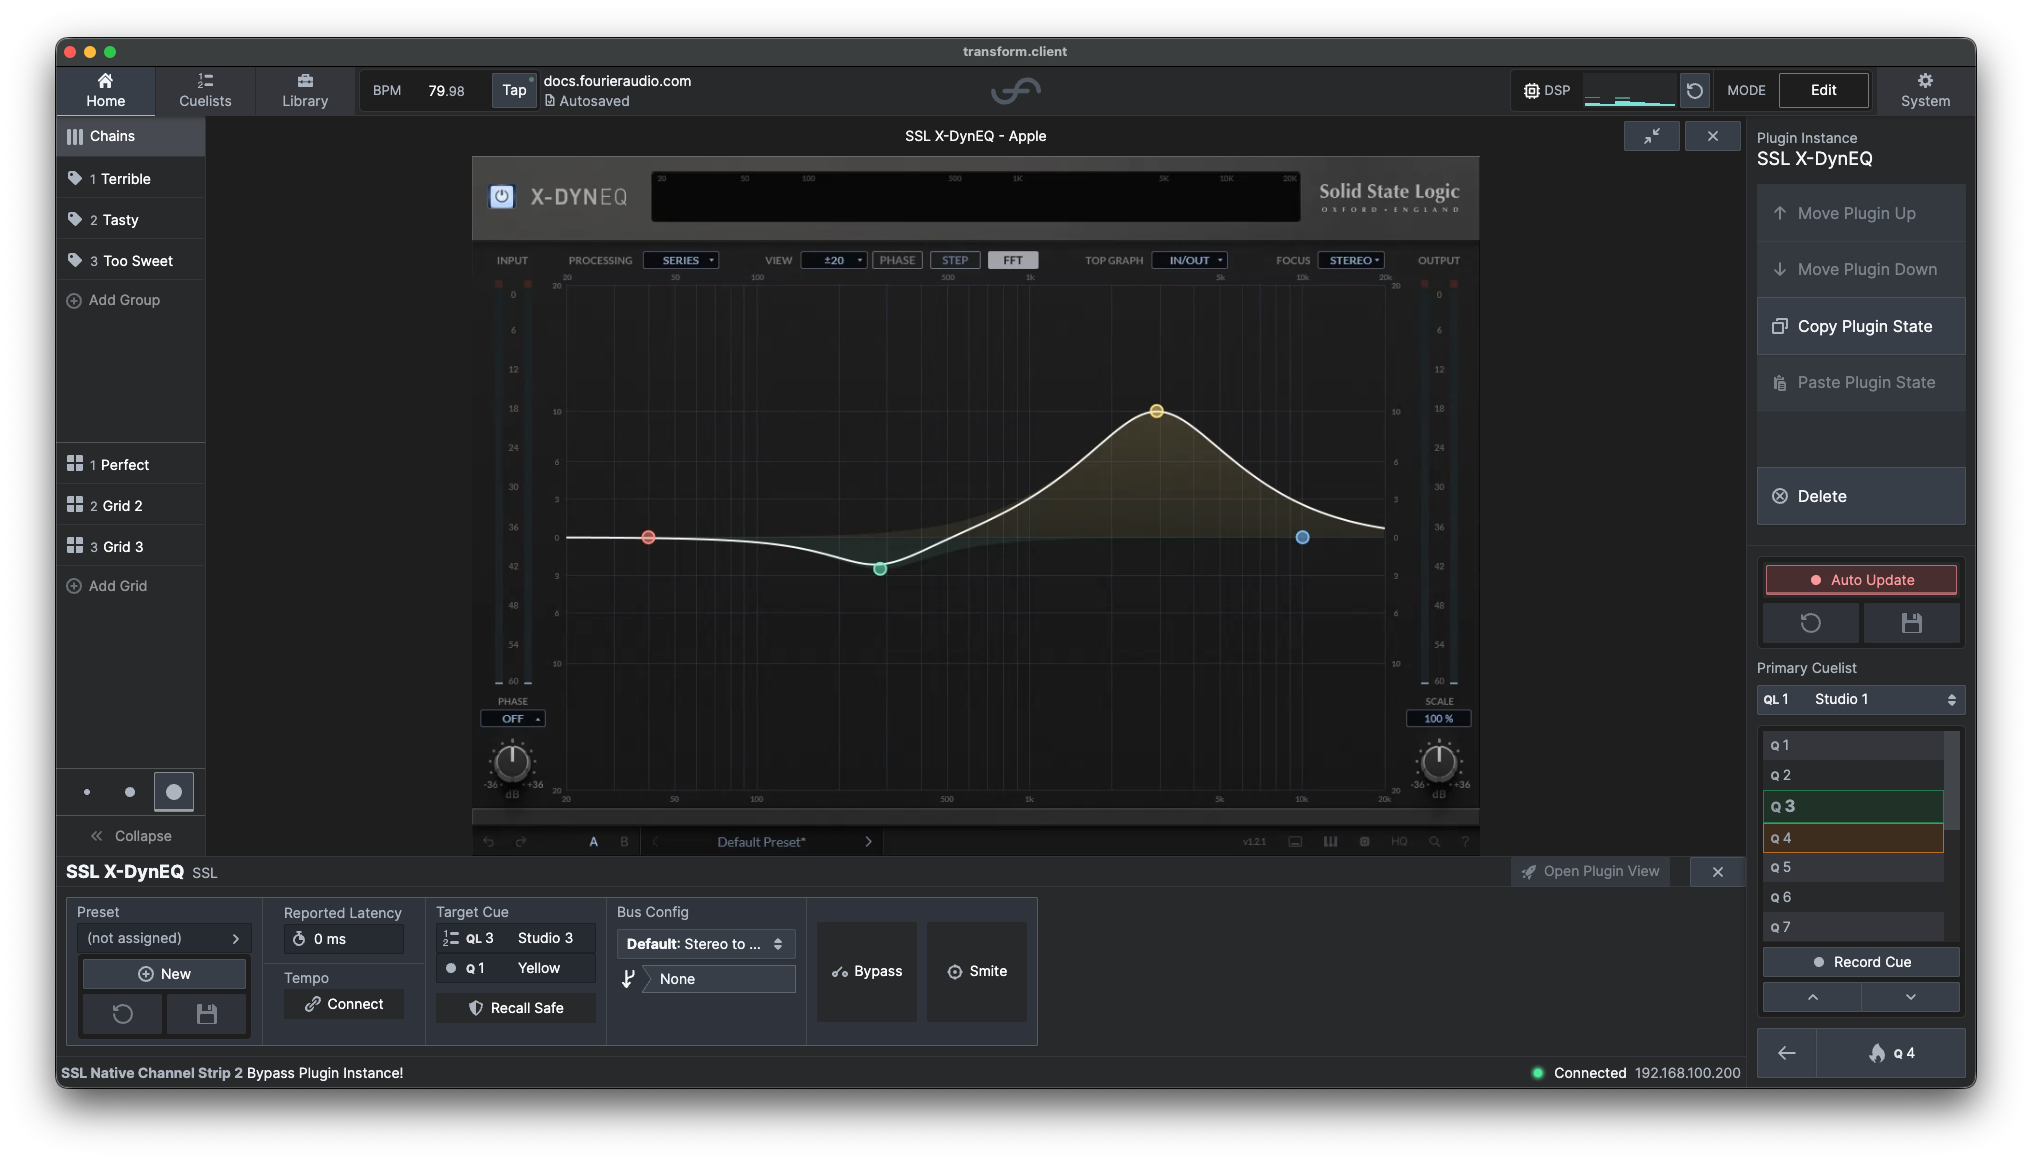2032x1162 pixels.
Task: Click the back arrow beside Q4
Action: 1786,1053
